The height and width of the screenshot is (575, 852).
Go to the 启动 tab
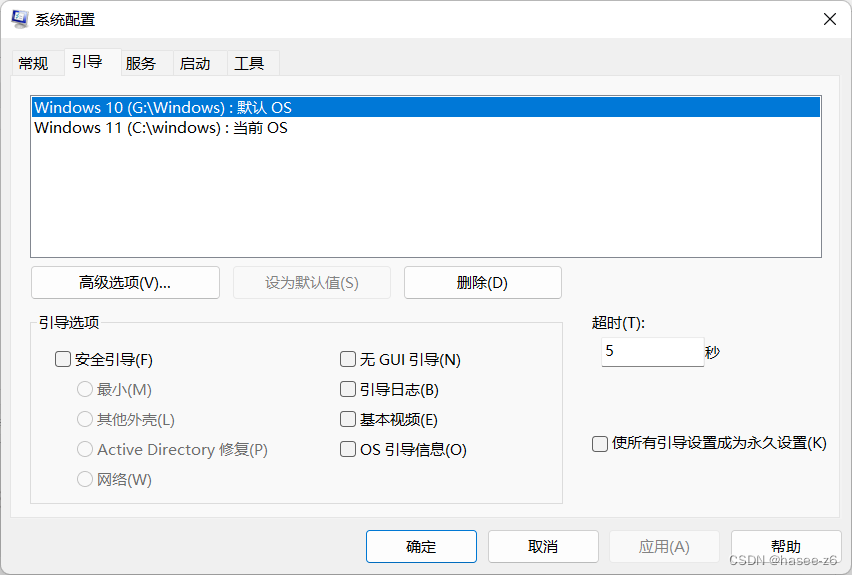pyautogui.click(x=195, y=64)
